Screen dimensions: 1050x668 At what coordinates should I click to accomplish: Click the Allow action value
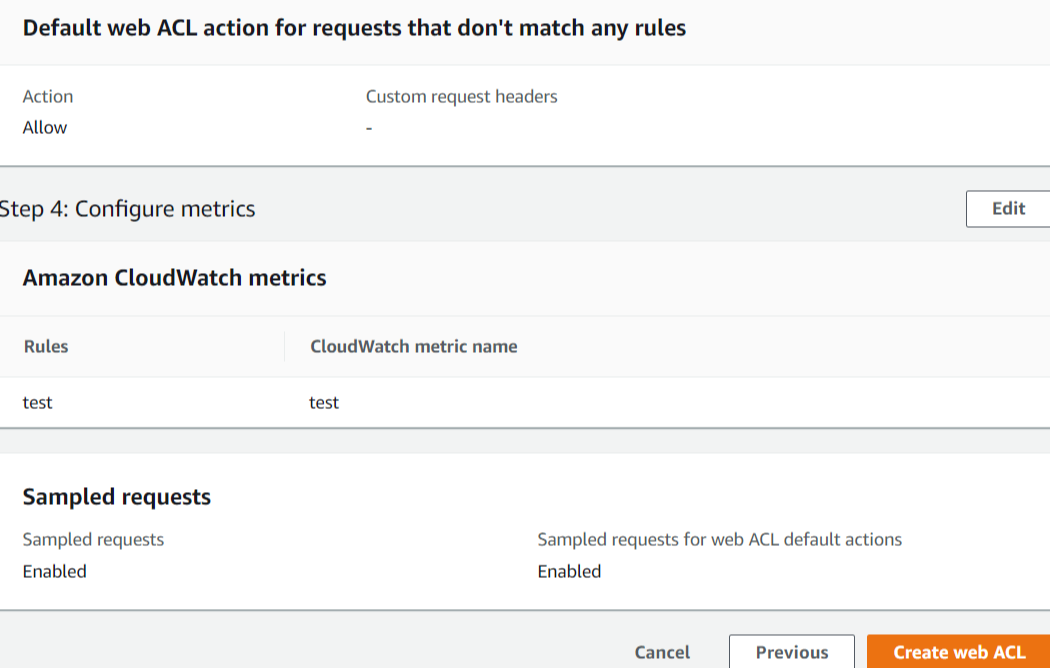tap(45, 128)
